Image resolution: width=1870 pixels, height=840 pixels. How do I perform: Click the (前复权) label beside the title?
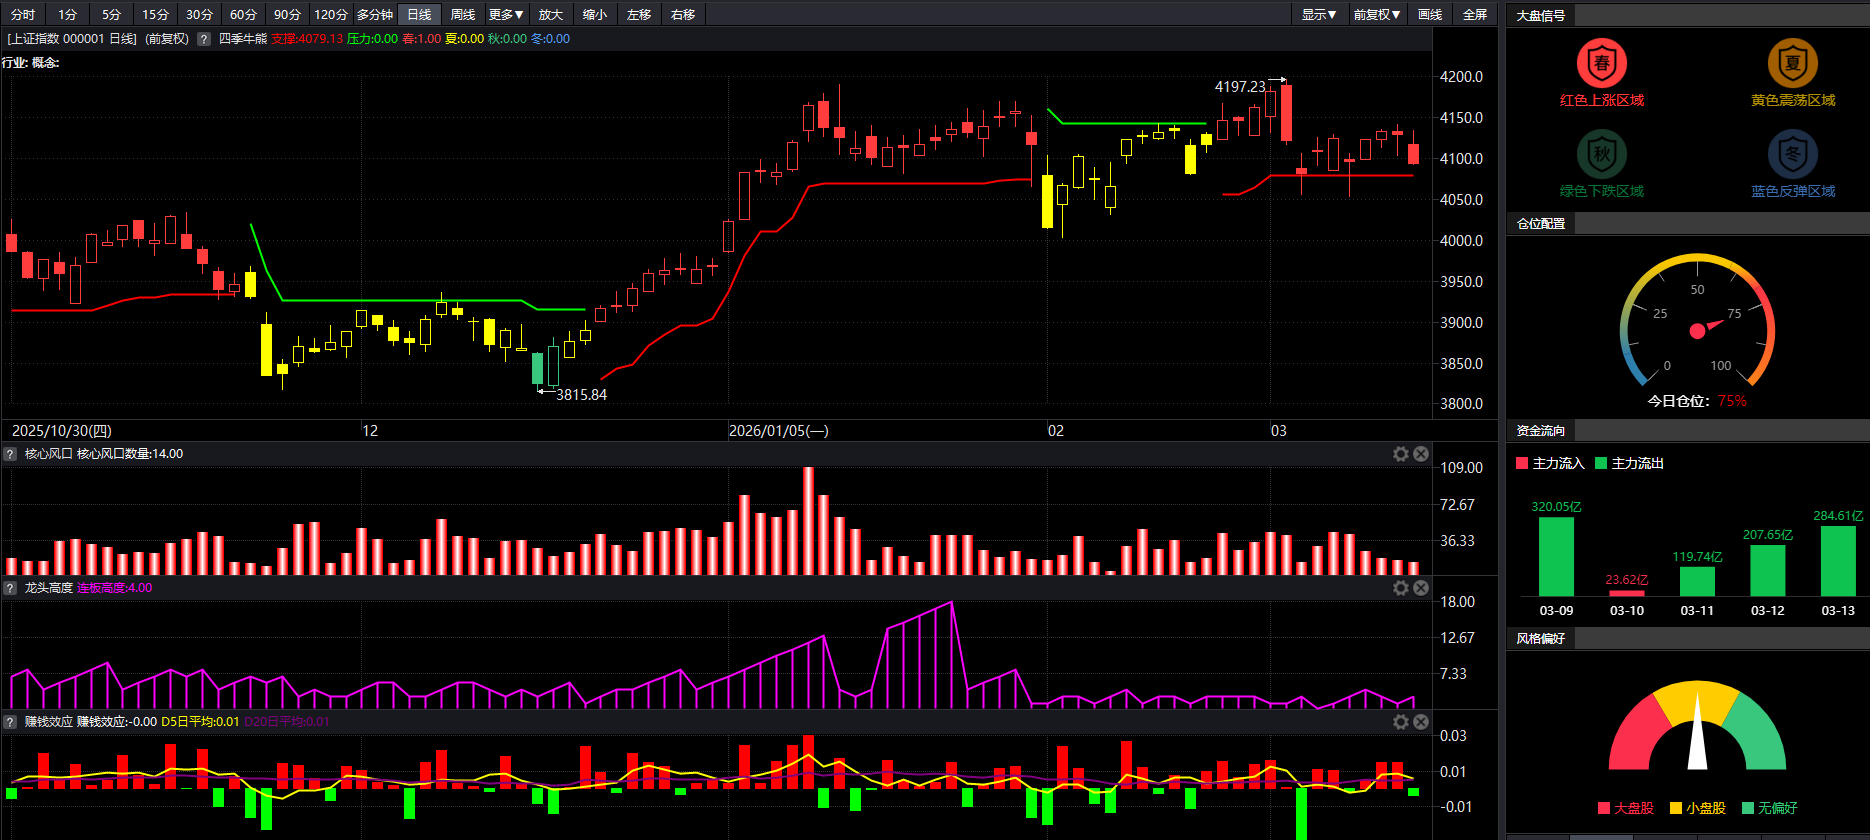pos(167,39)
